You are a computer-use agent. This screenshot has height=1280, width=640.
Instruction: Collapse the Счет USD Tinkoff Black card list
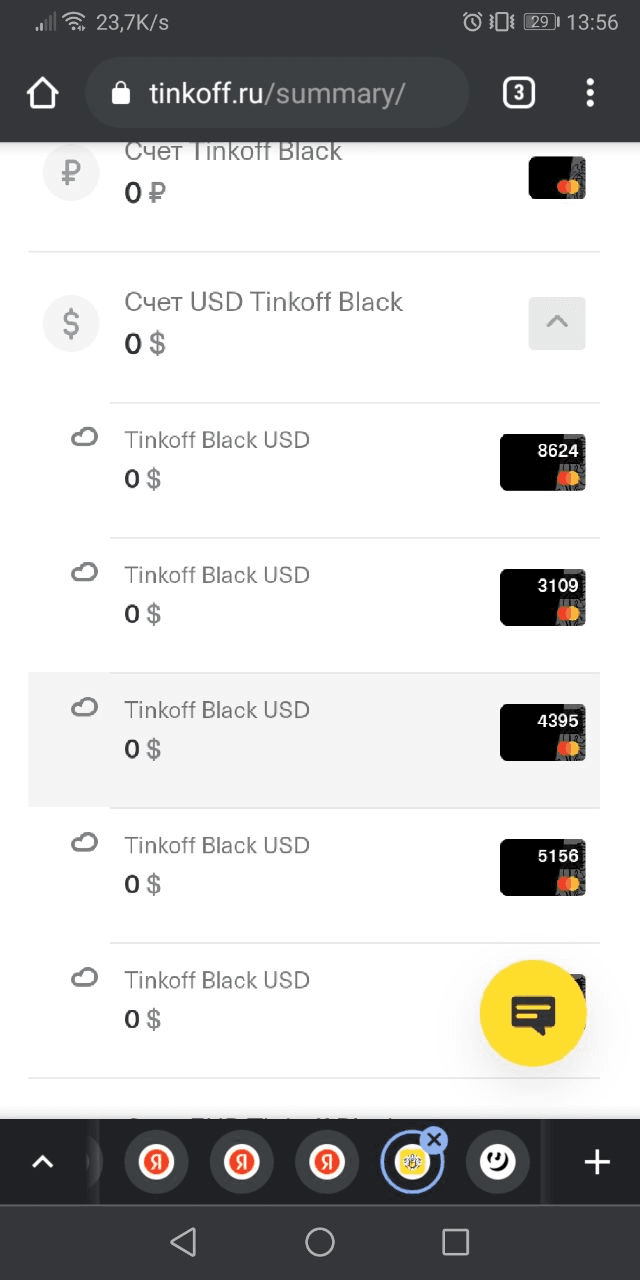point(557,322)
